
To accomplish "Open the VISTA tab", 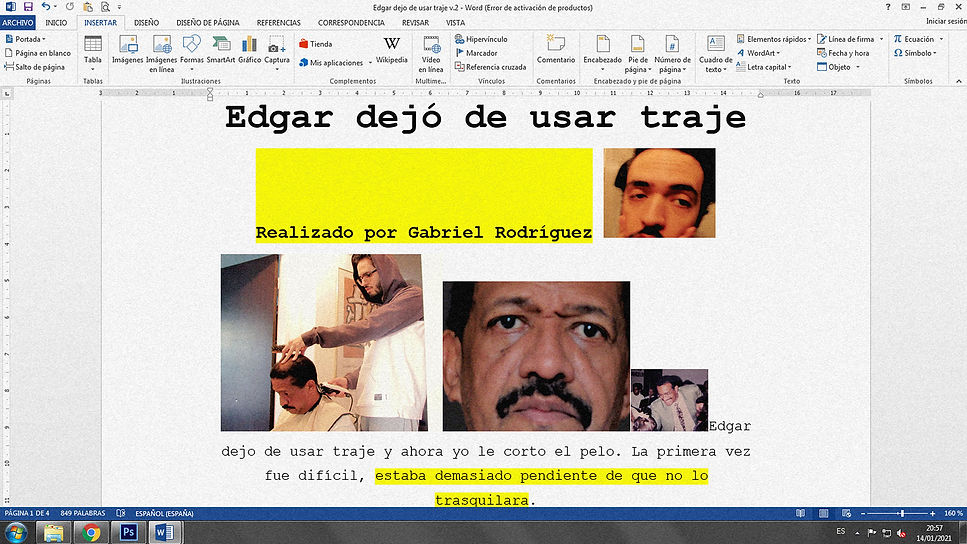I will coord(456,22).
